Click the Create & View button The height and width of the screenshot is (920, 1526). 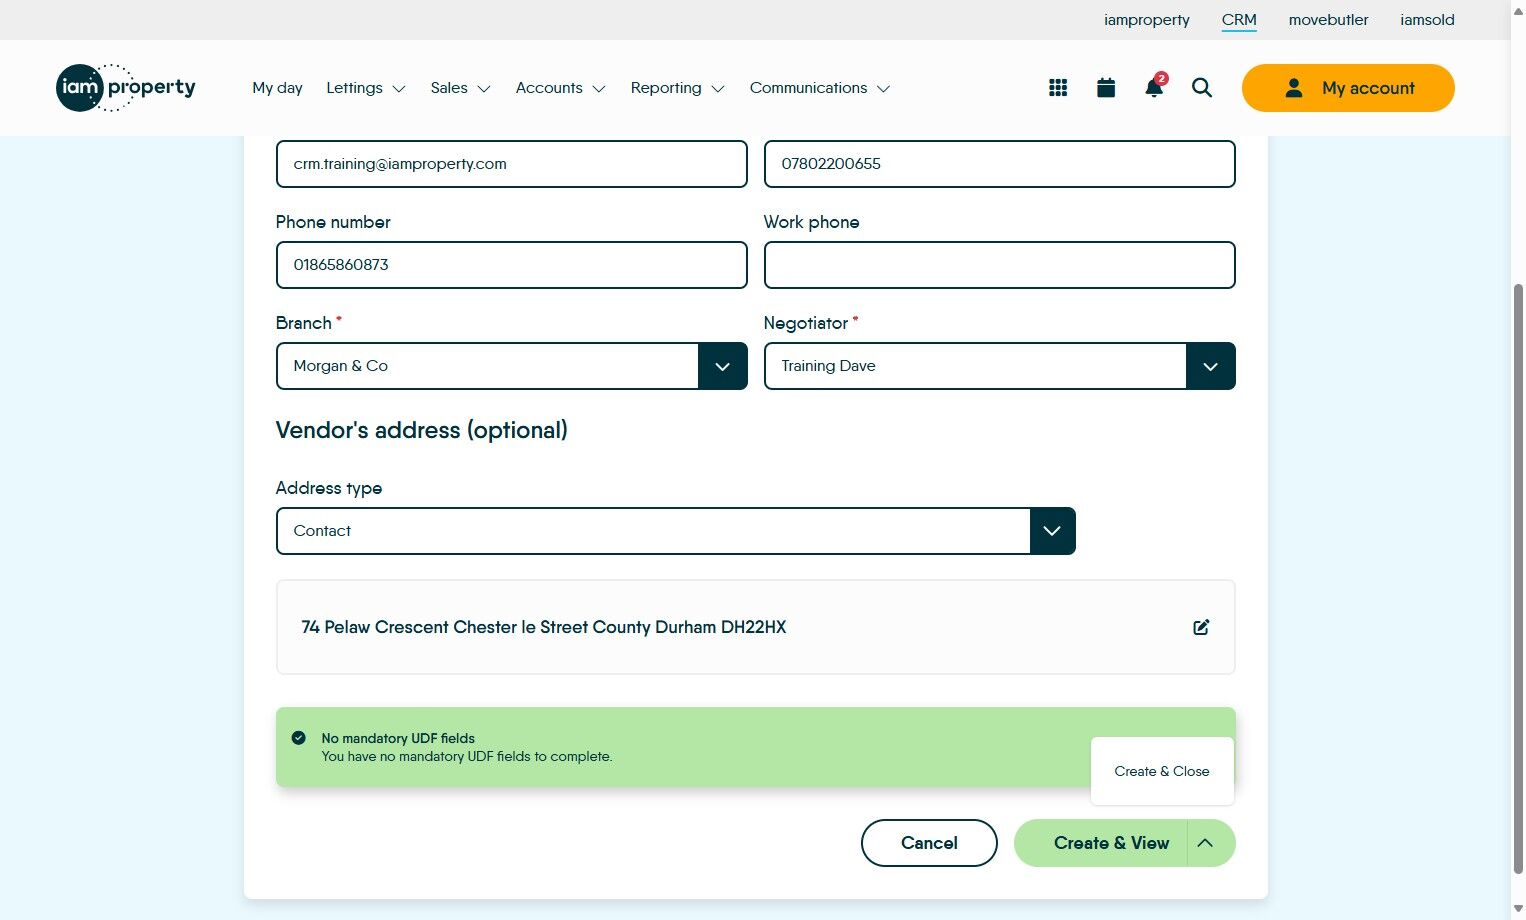point(1101,843)
